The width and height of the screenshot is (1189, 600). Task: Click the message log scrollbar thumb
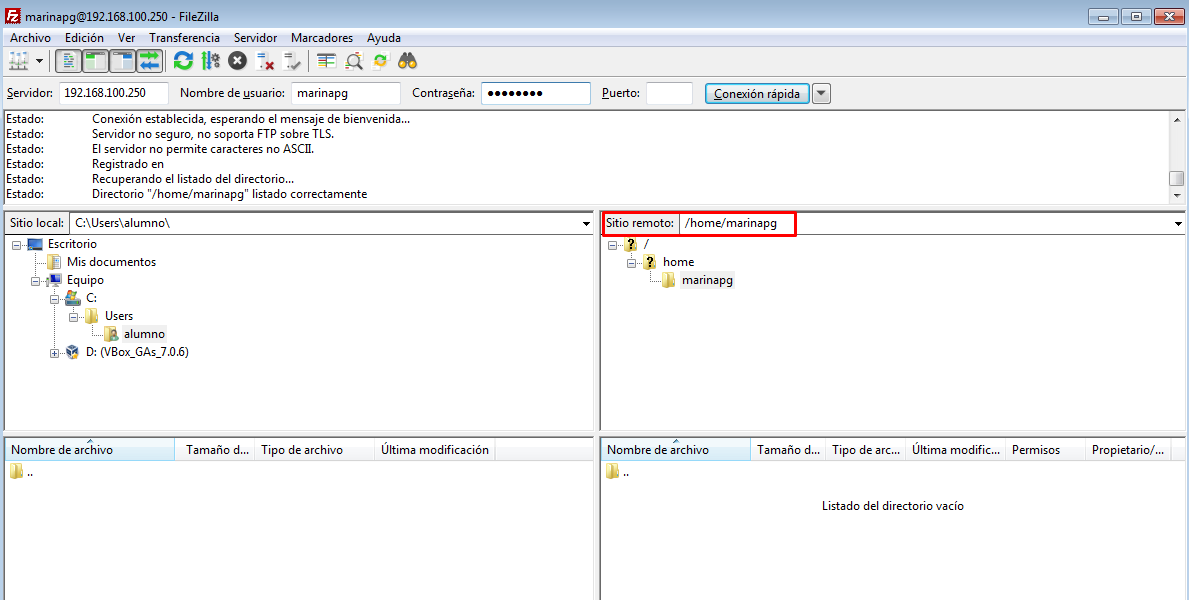point(1176,178)
